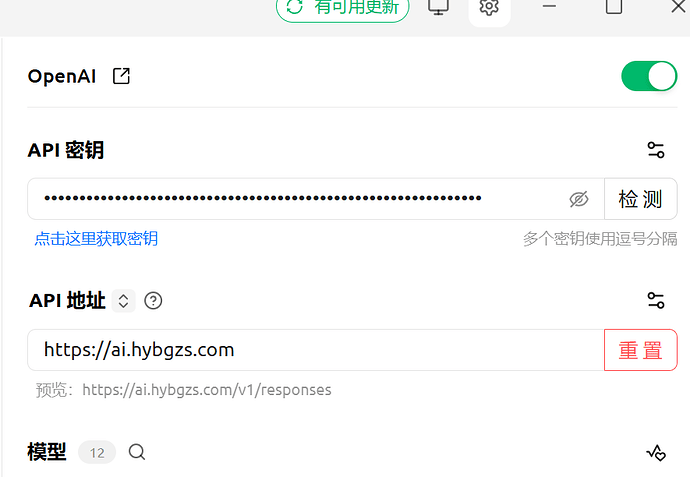Open OpenAI external link icon
Viewport: 690px width, 477px height.
click(121, 76)
